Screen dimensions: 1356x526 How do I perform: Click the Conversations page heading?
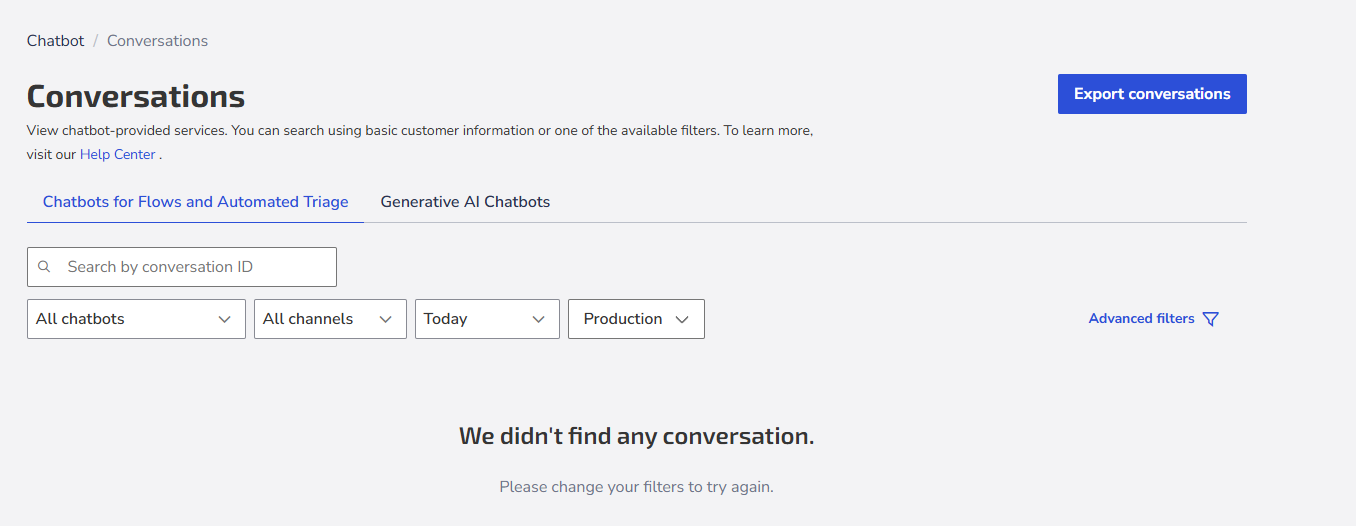coord(136,96)
